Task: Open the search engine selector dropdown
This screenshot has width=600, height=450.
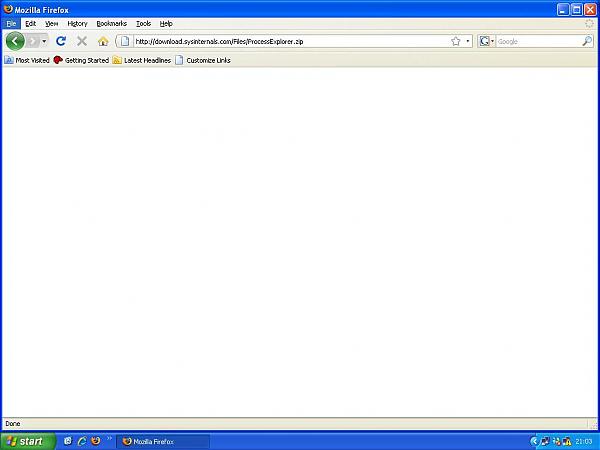Action: tap(487, 41)
